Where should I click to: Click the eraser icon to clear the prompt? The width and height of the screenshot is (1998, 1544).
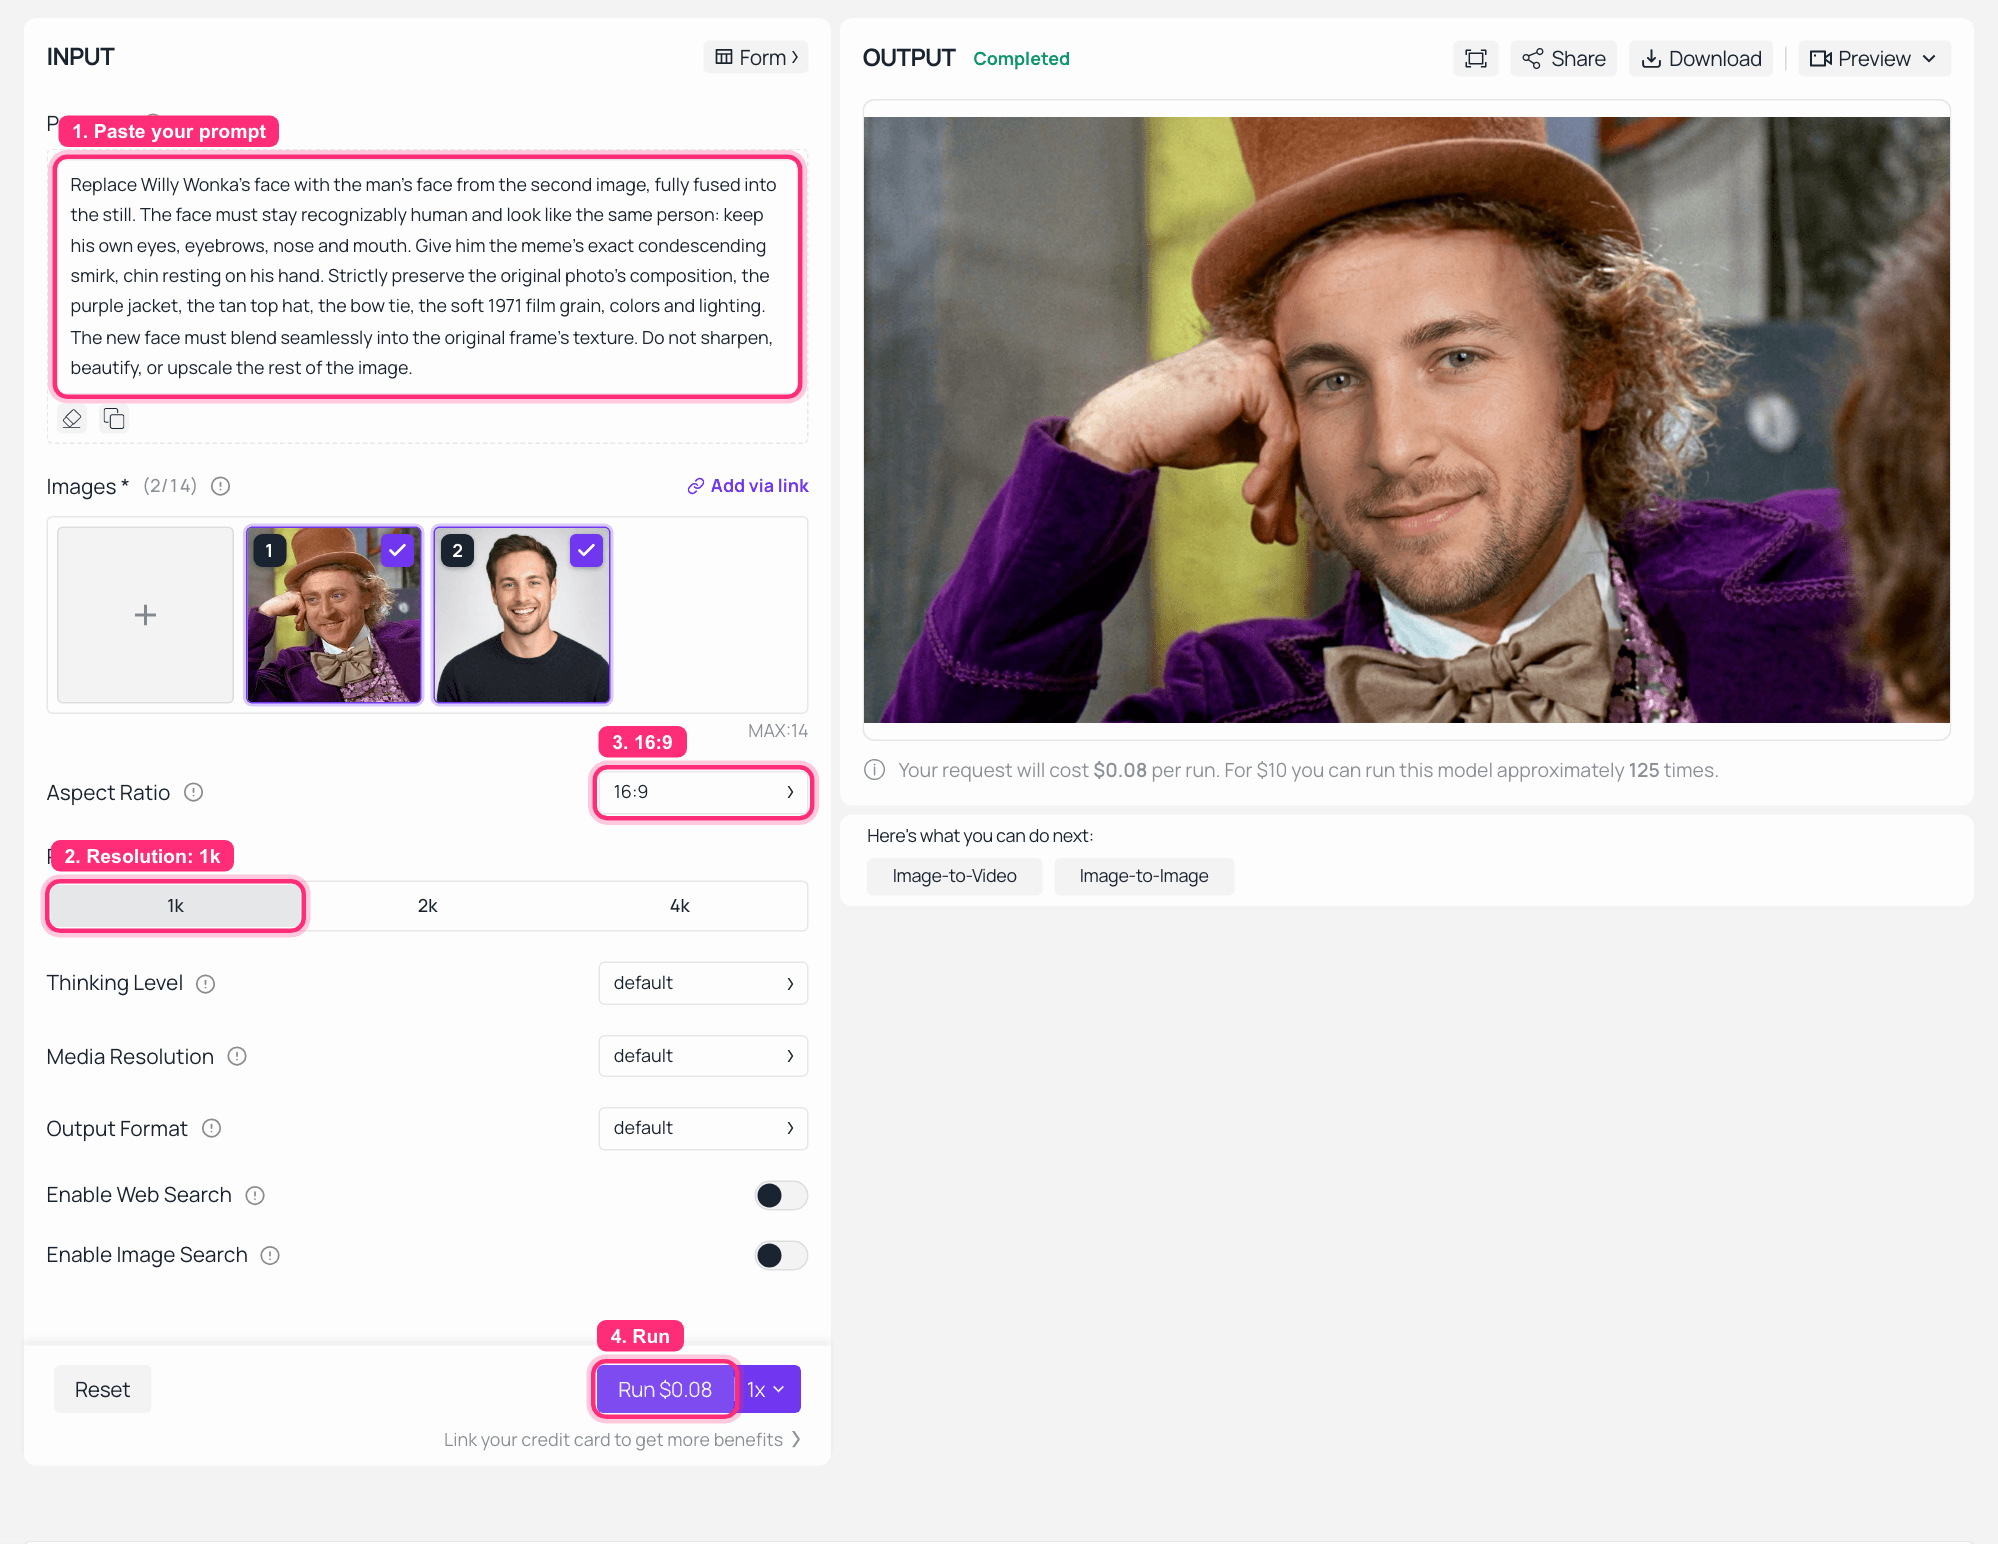(72, 419)
